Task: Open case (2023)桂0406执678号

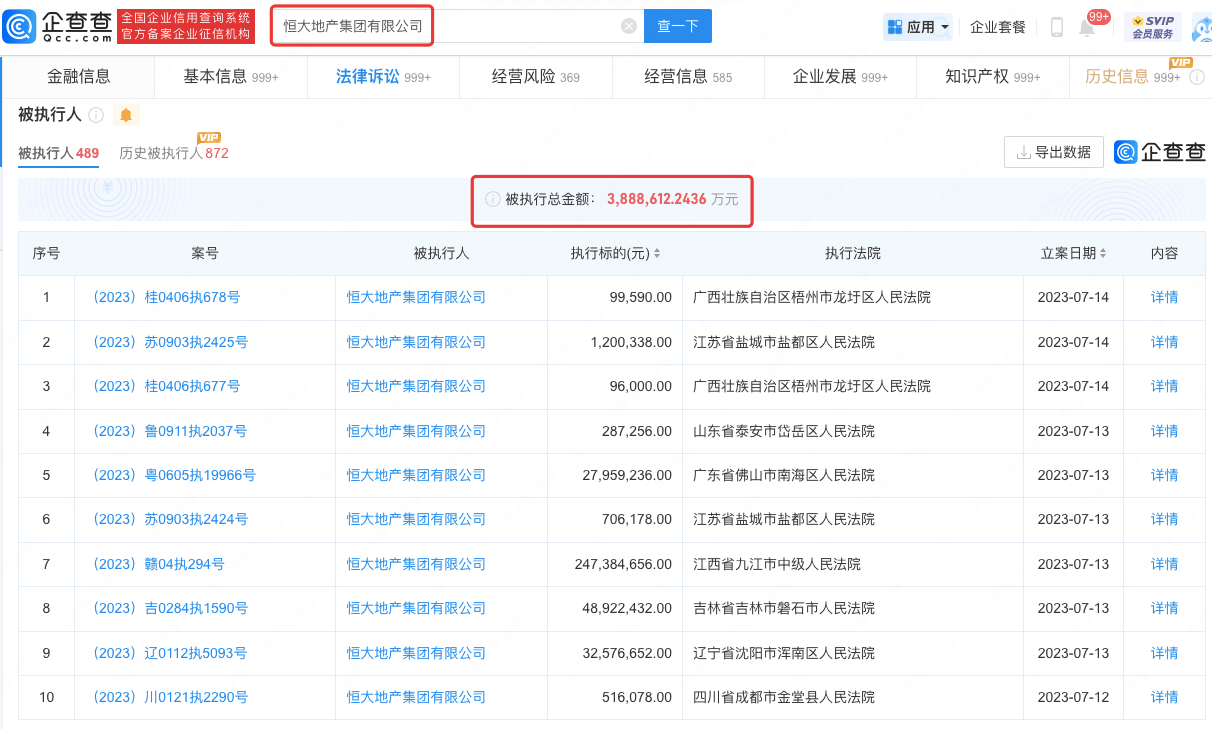Action: (165, 297)
